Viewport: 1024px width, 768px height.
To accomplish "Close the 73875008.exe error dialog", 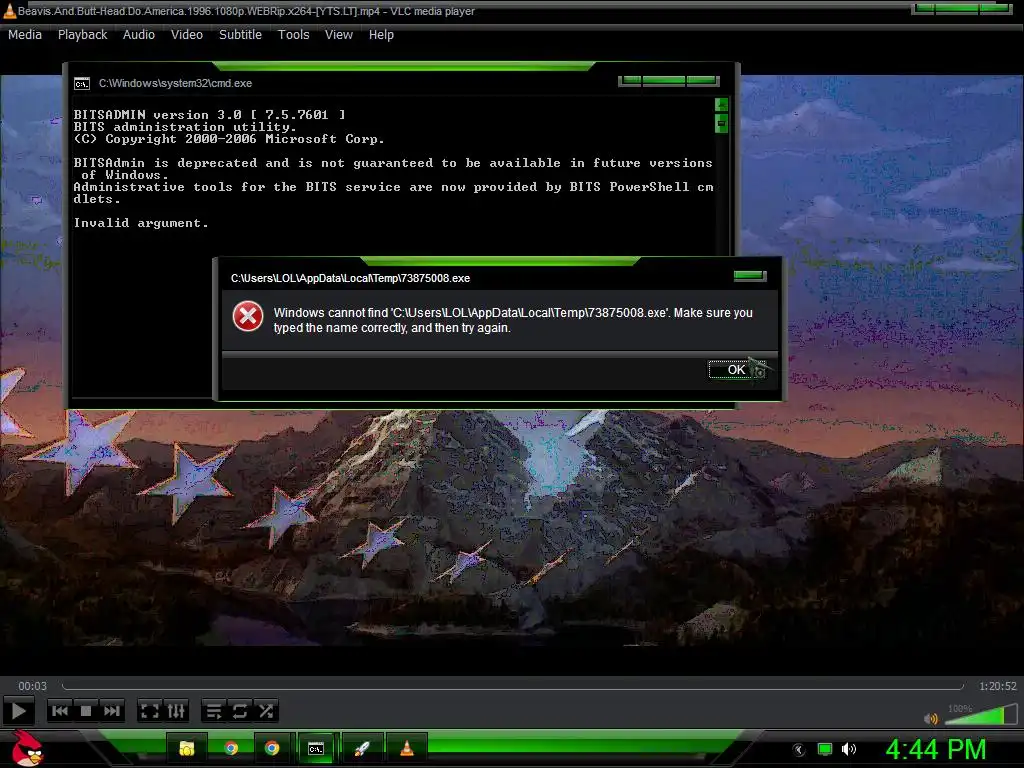I will coord(750,276).
